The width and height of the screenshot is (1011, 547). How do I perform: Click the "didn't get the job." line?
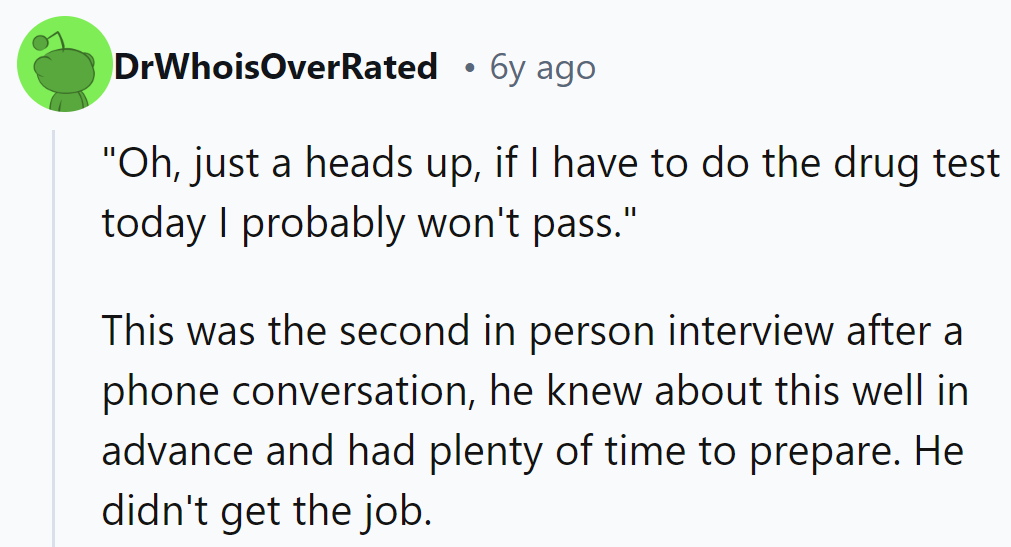click(x=266, y=511)
